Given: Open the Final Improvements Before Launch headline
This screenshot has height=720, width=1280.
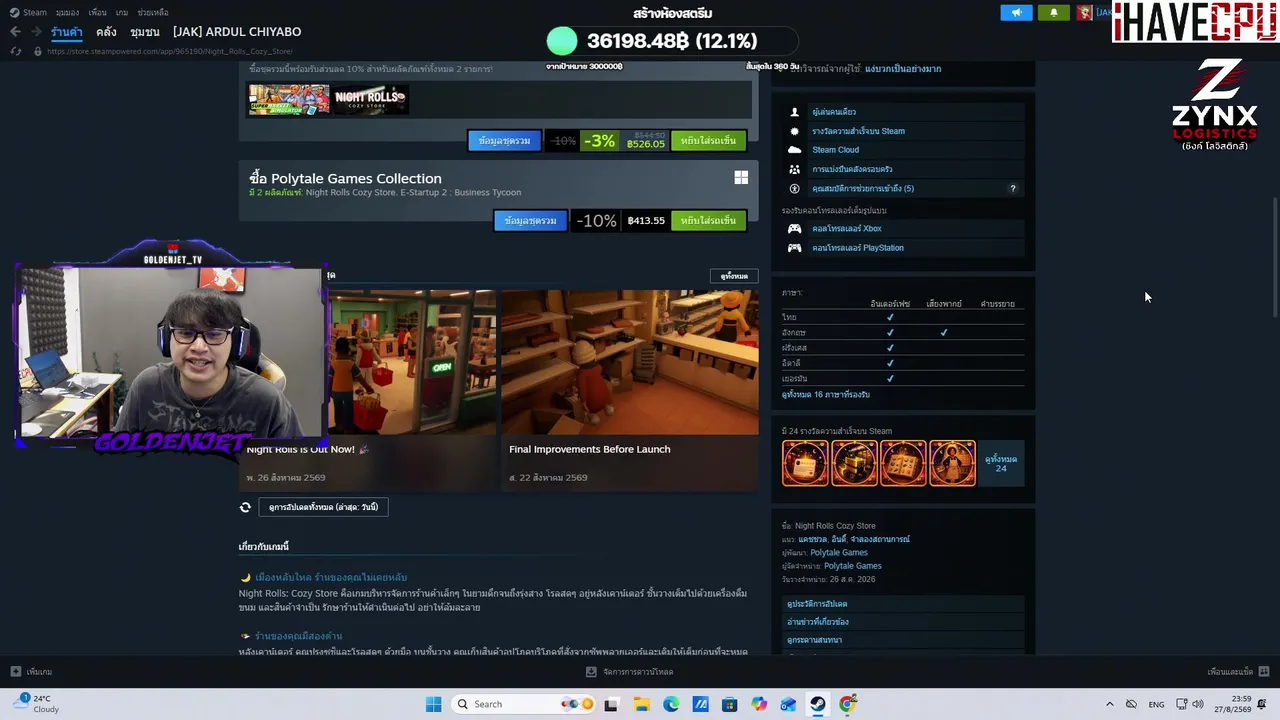Looking at the screenshot, I should [590, 449].
